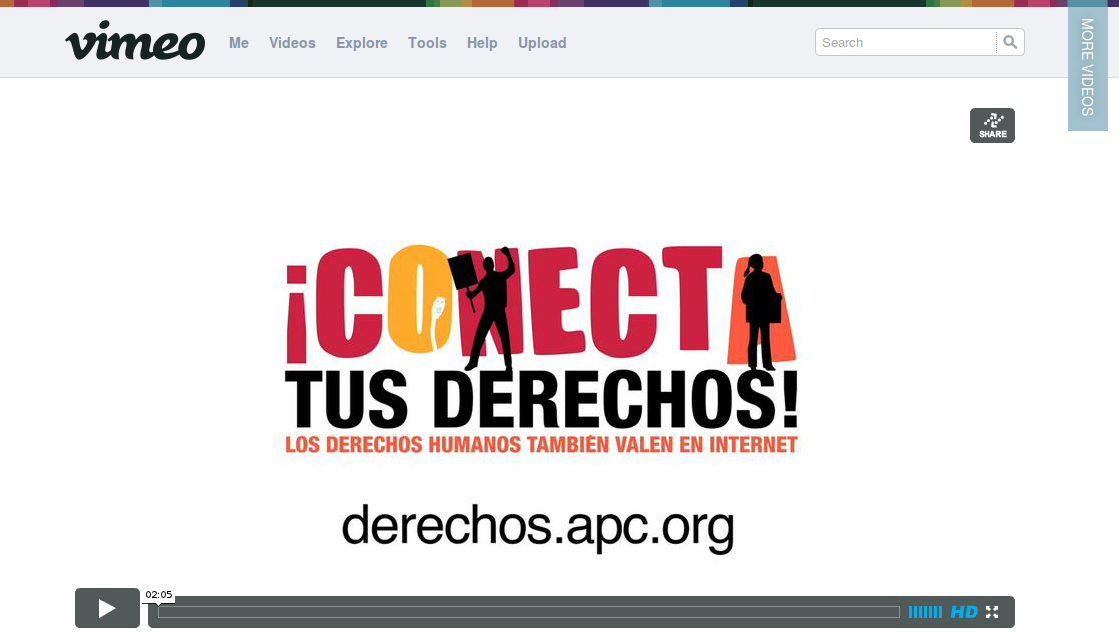Screen dimensions: 1119x635
Task: Play the video
Action: pyautogui.click(x=107, y=608)
